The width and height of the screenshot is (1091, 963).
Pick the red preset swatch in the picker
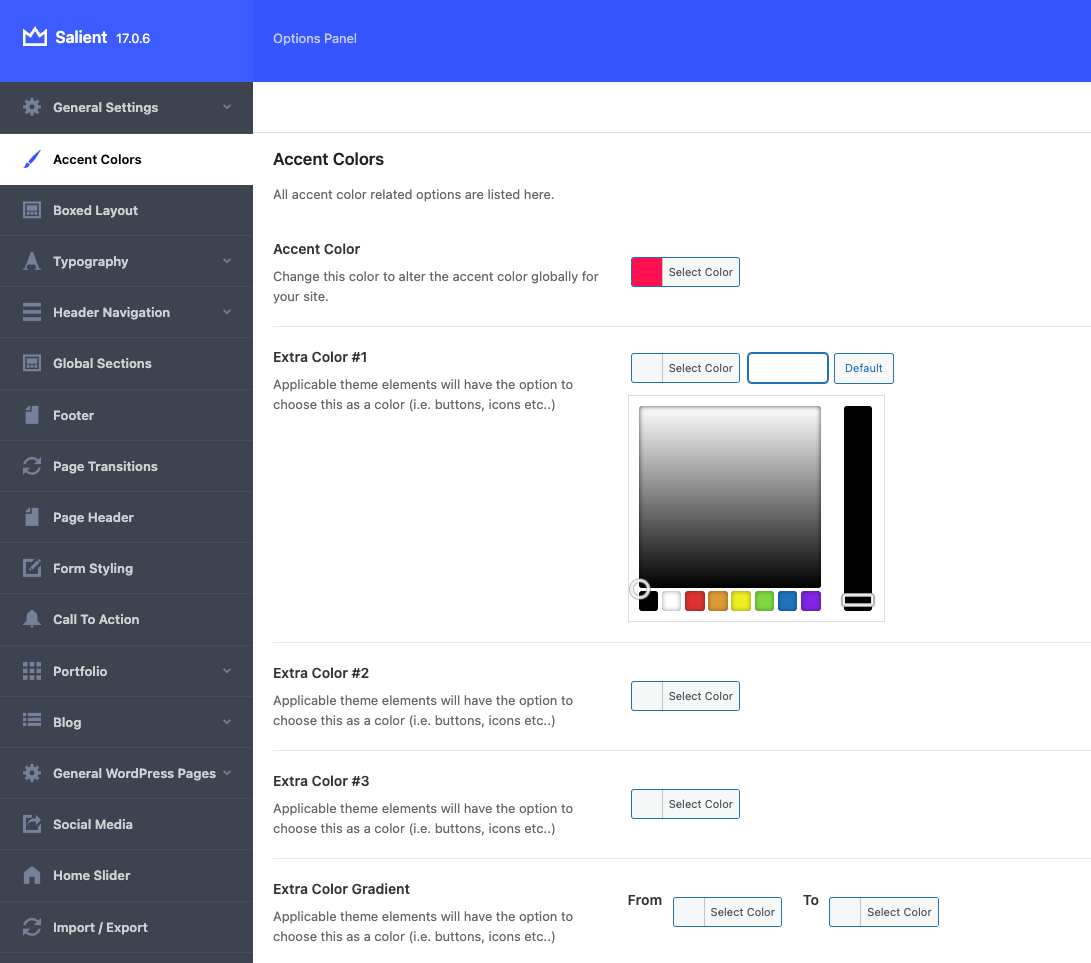[694, 600]
